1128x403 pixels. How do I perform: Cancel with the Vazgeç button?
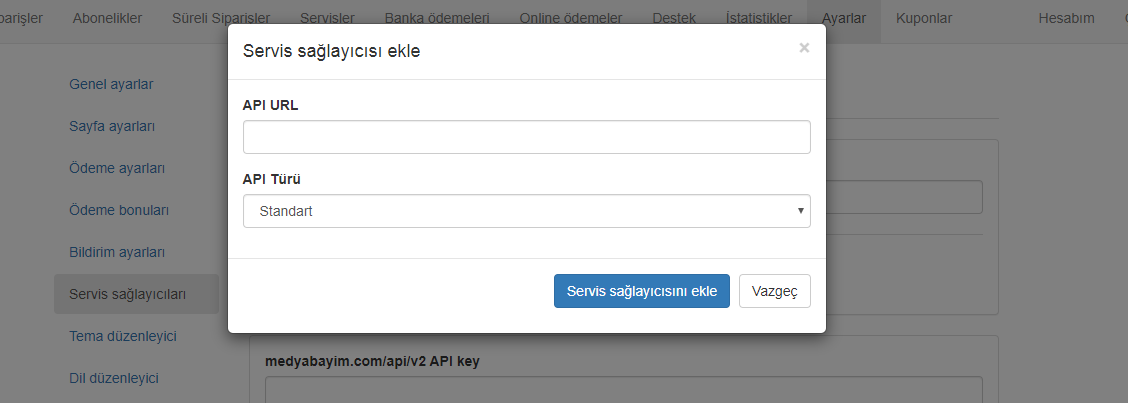pyautogui.click(x=774, y=291)
